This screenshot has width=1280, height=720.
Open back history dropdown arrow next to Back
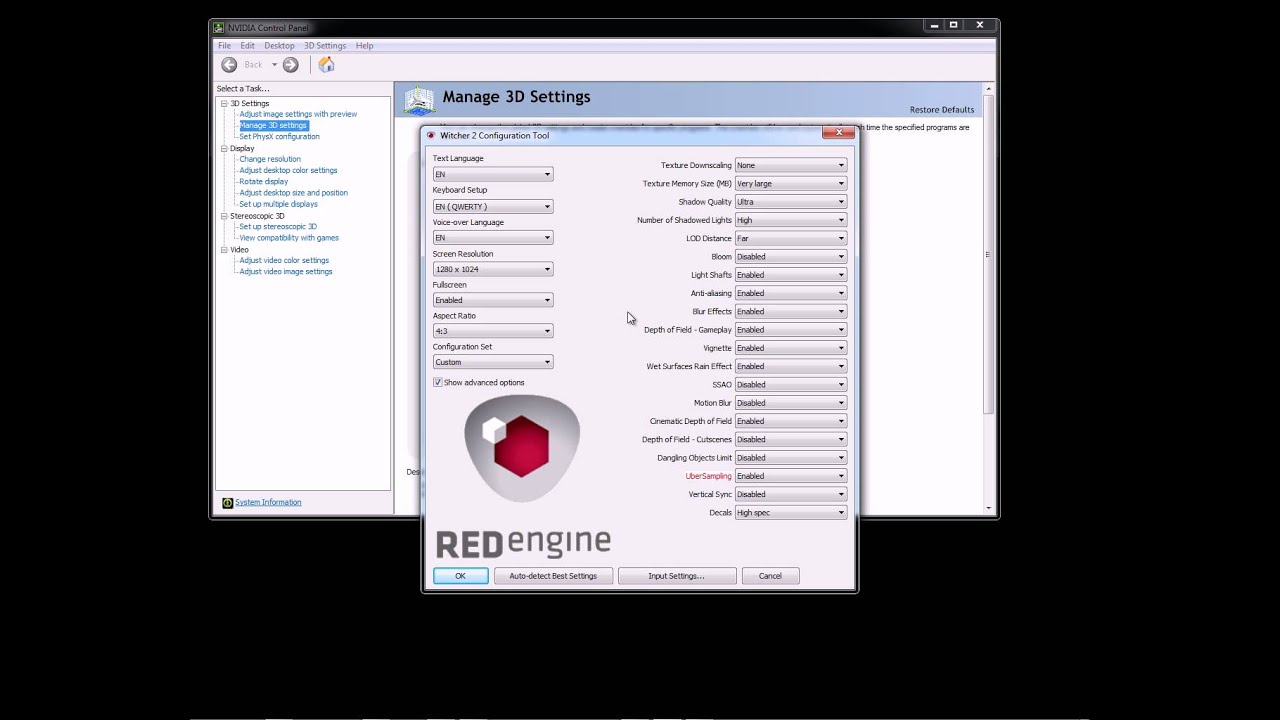point(274,65)
